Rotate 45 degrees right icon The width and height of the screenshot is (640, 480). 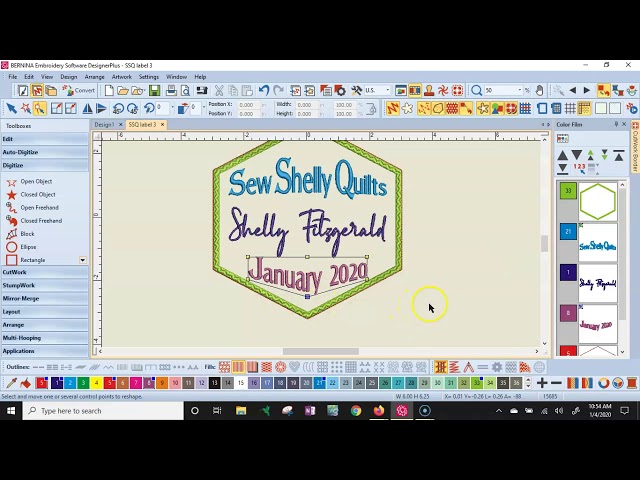point(133,109)
